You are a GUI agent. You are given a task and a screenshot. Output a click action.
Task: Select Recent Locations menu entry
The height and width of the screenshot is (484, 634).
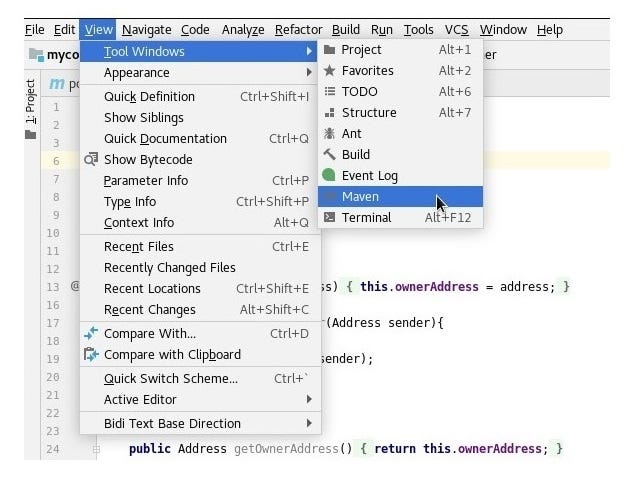pos(200,289)
